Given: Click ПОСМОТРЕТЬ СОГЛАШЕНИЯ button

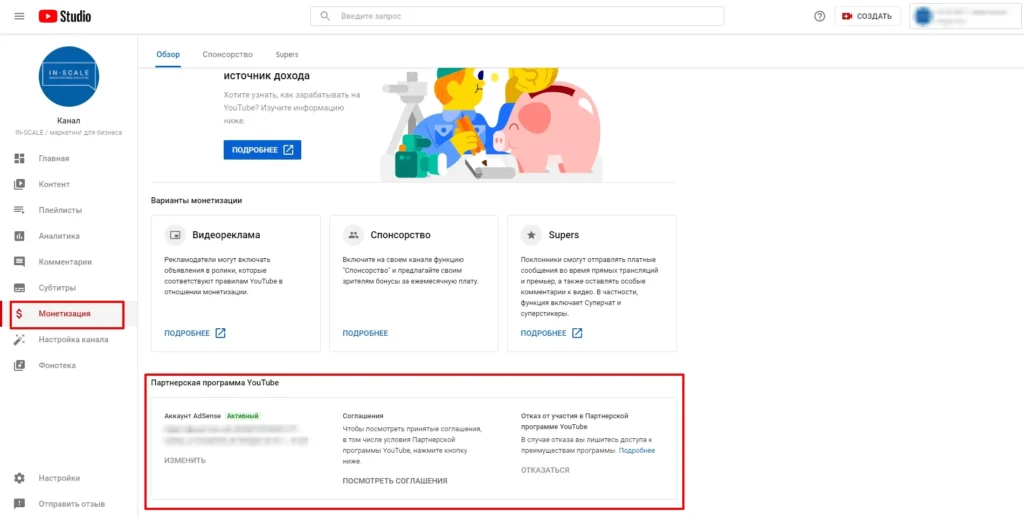Looking at the screenshot, I should 395,481.
